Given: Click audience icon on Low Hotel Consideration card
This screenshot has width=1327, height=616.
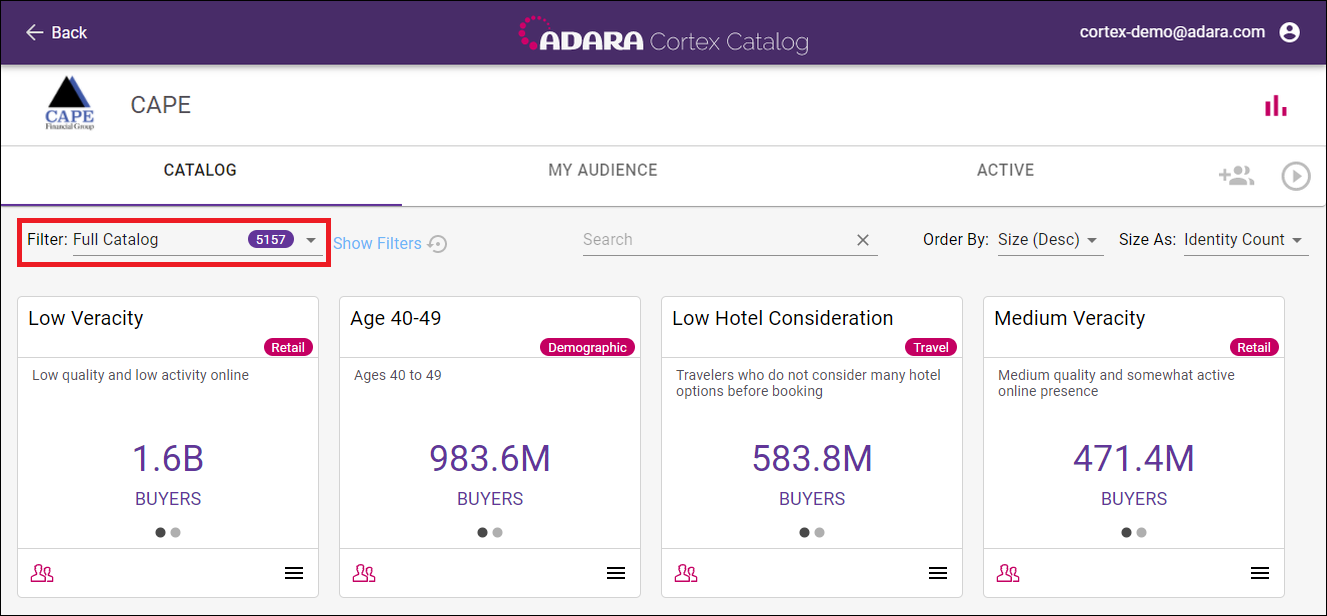Looking at the screenshot, I should (x=686, y=573).
